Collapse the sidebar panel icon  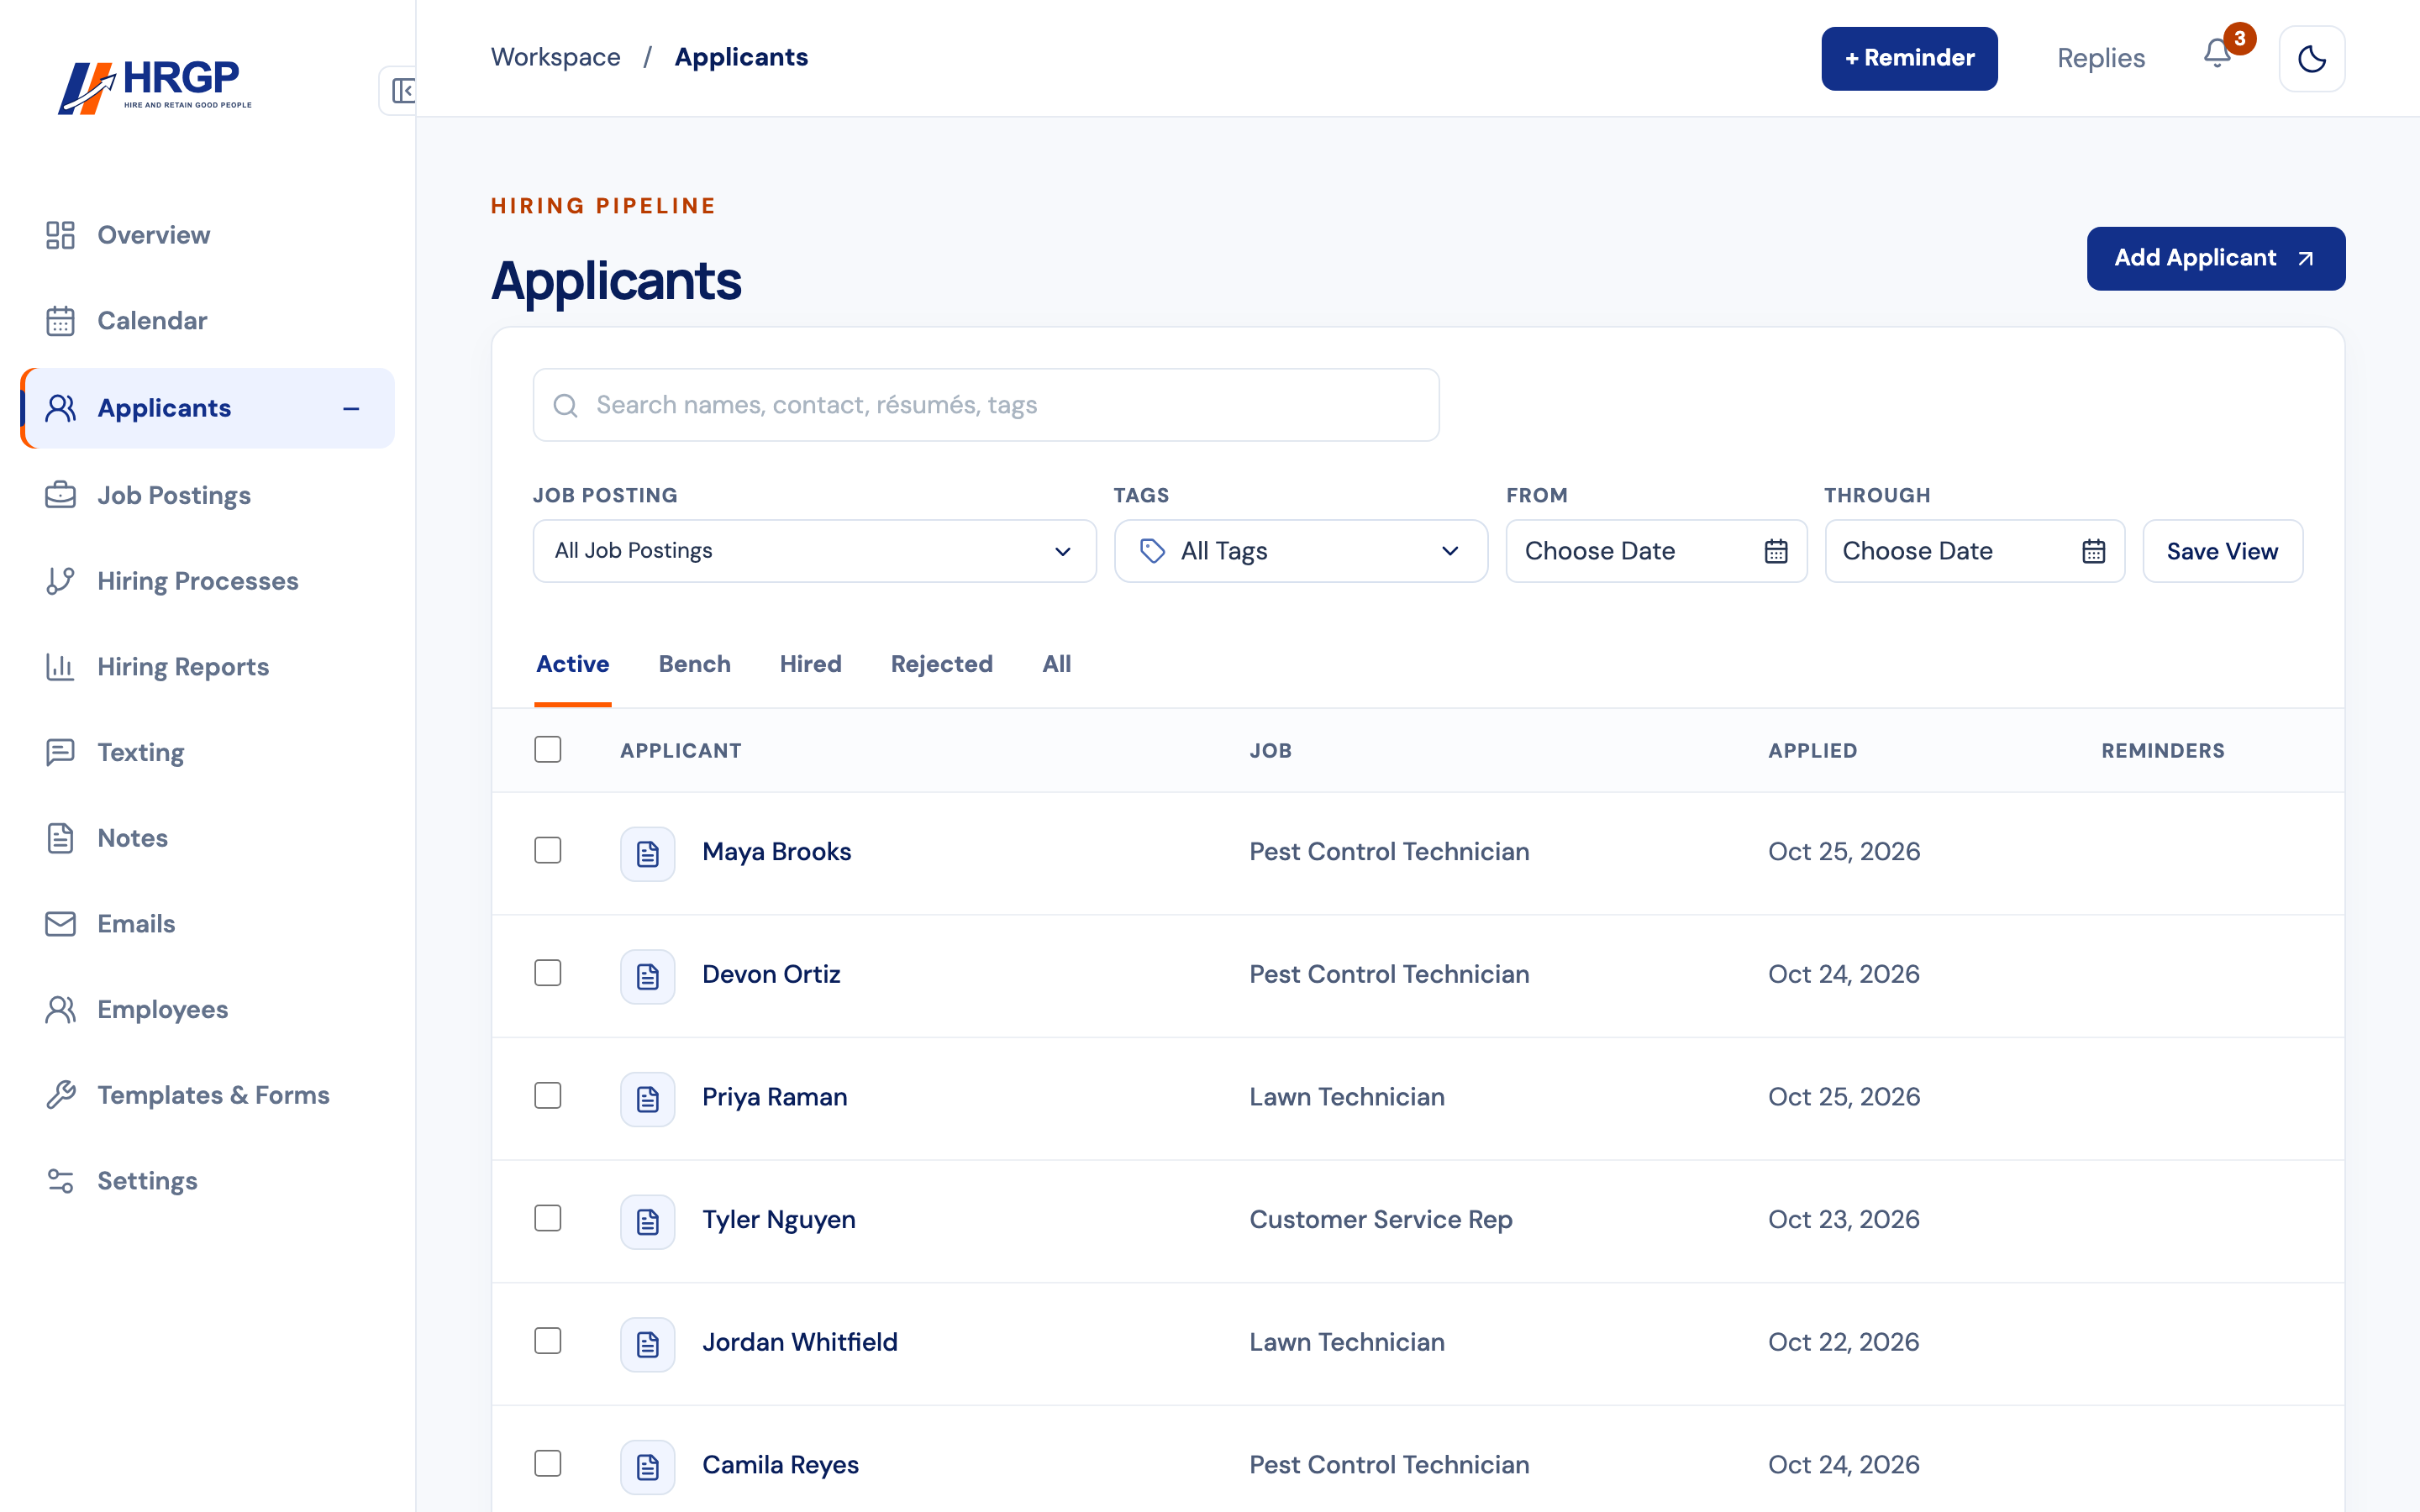pos(402,91)
